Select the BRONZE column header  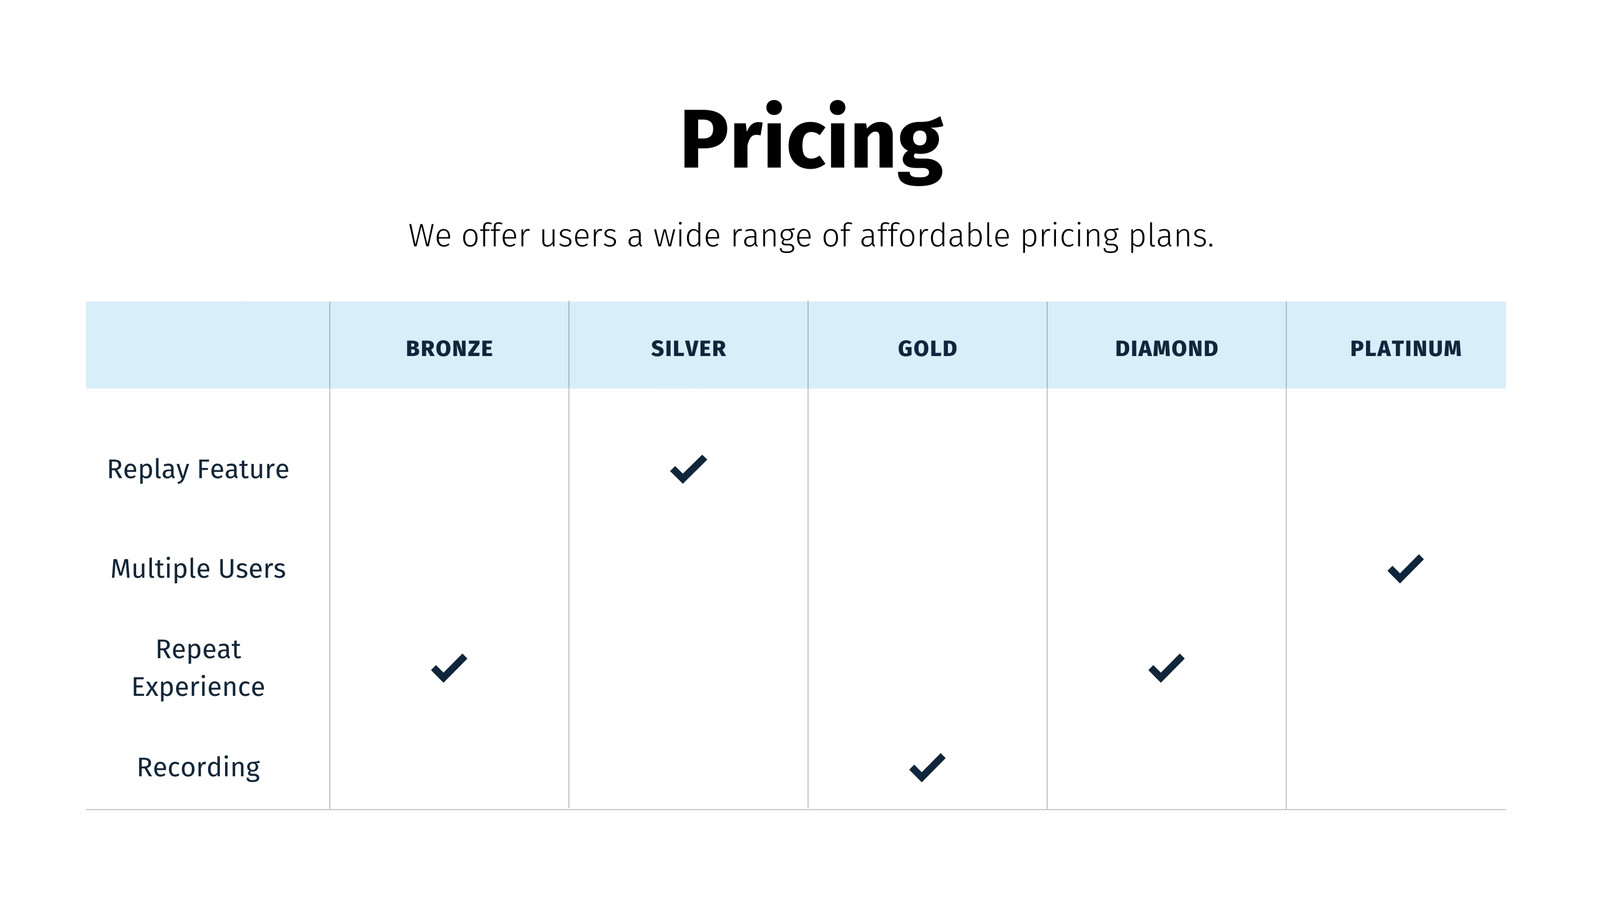pos(449,349)
